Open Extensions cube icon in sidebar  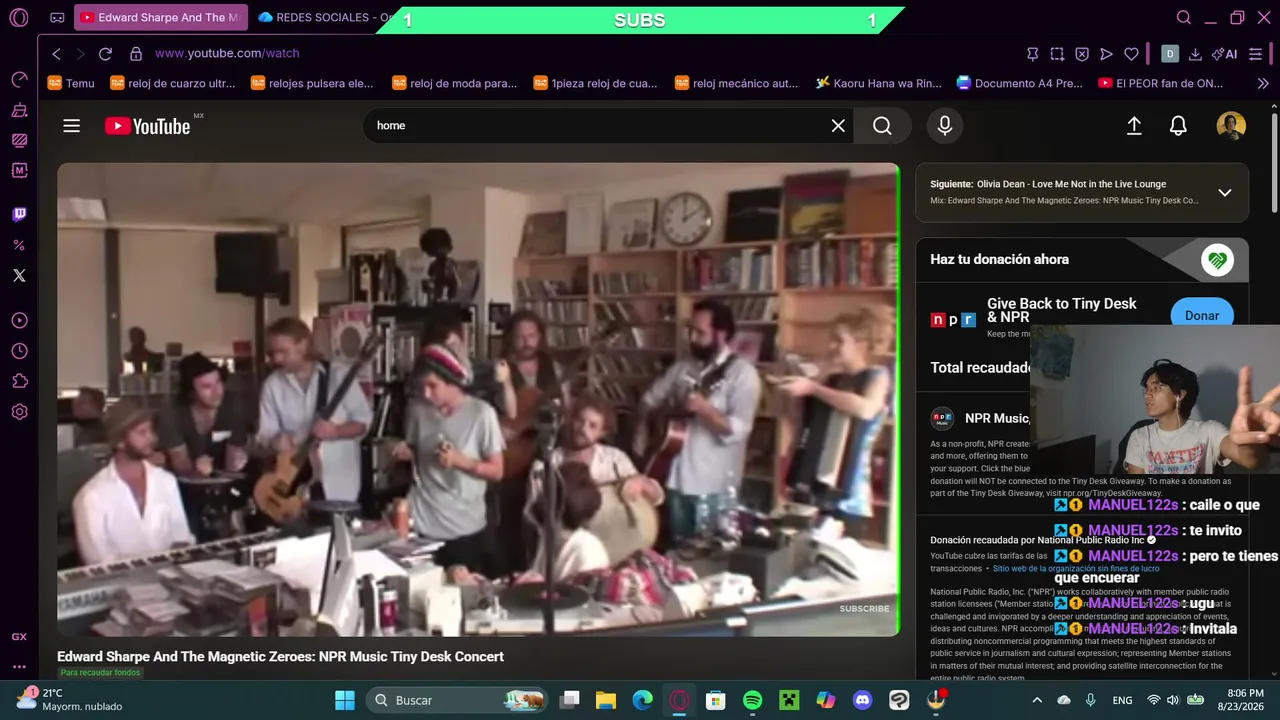pyautogui.click(x=19, y=381)
